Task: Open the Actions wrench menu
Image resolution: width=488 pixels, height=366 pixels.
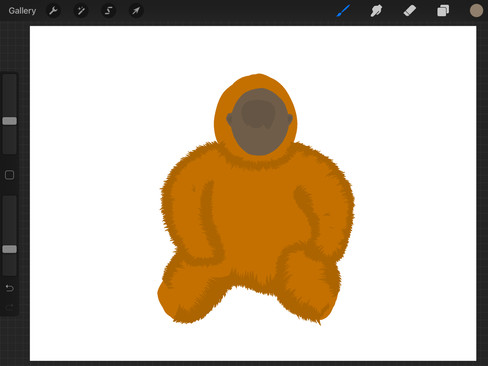Action: (x=53, y=11)
